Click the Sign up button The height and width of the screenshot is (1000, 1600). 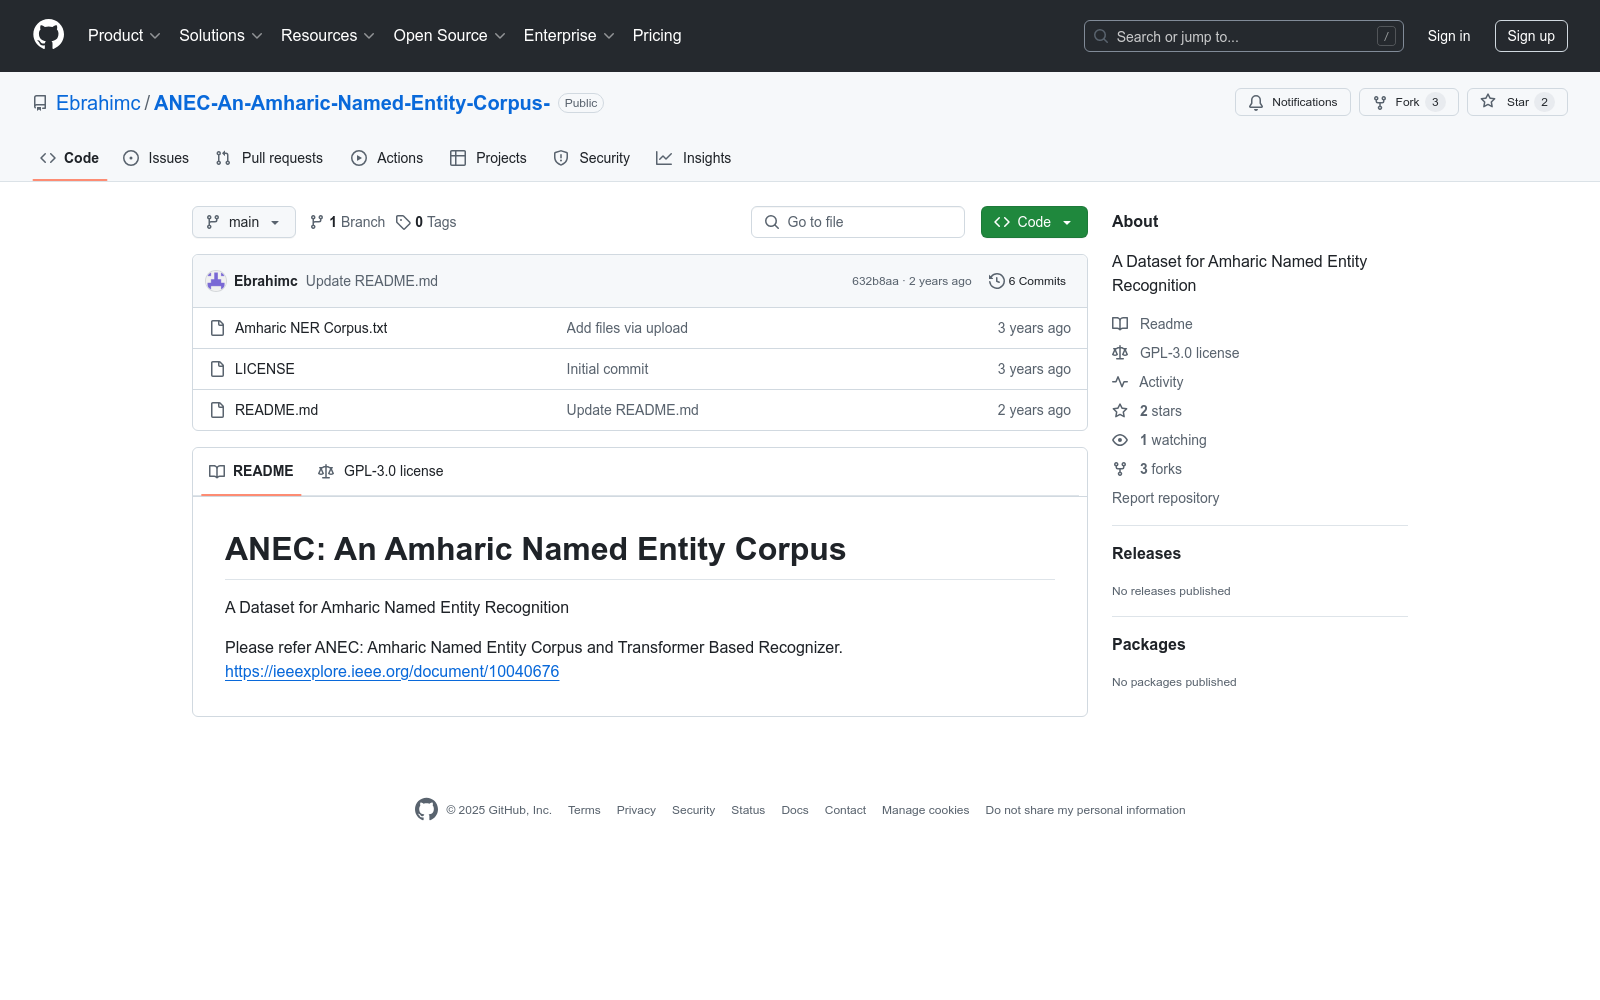click(x=1531, y=36)
